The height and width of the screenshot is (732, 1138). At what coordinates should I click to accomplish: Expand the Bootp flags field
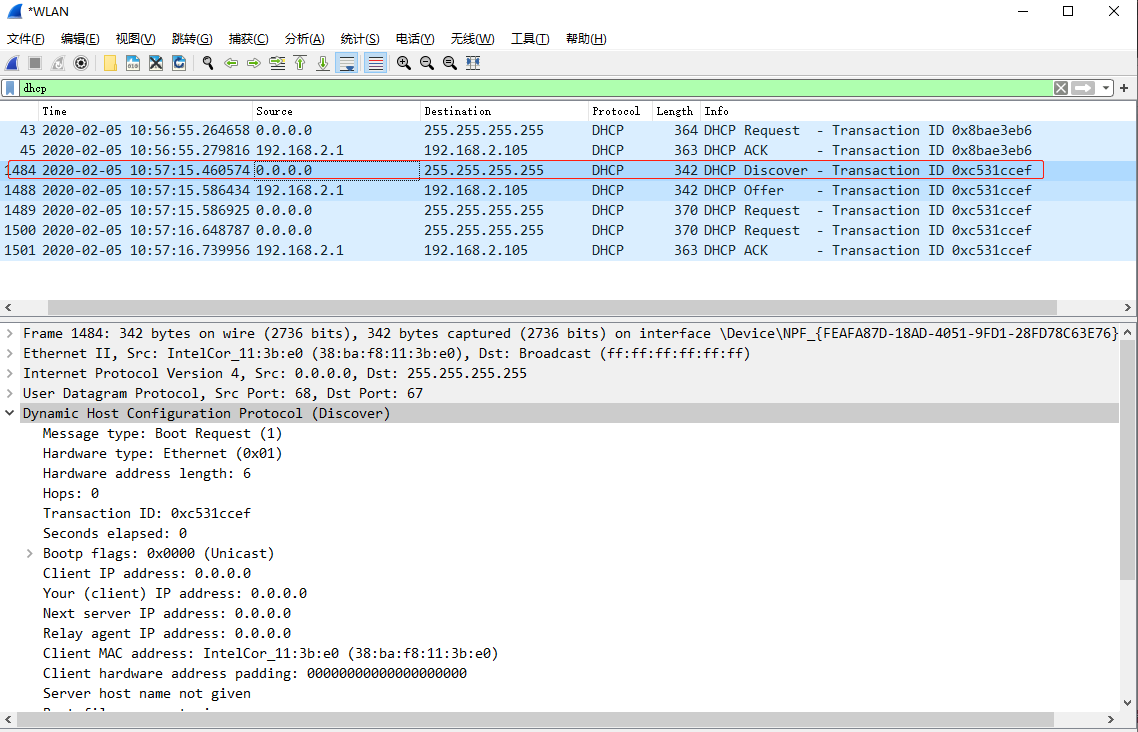(28, 553)
